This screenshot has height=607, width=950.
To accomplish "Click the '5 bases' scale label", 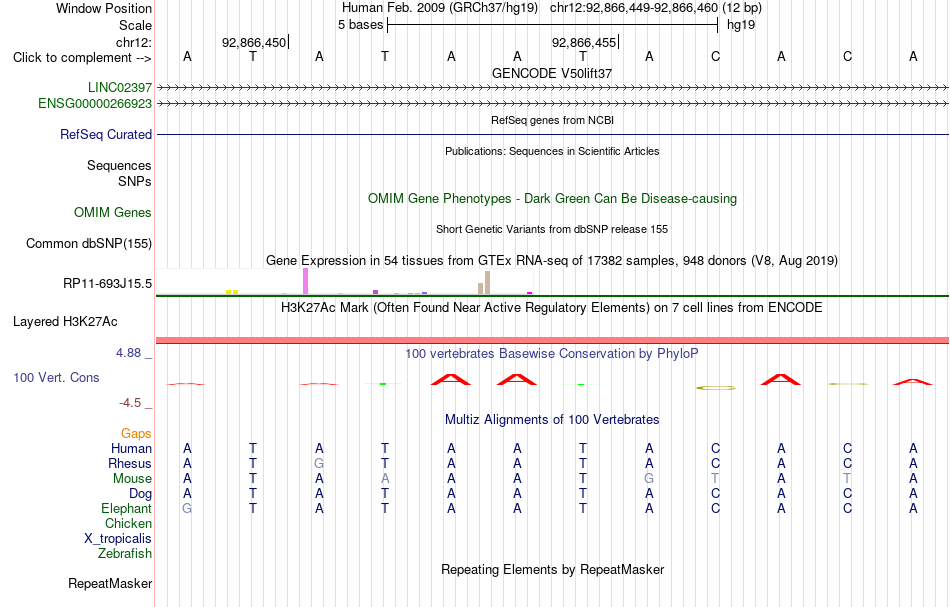I will pos(360,25).
